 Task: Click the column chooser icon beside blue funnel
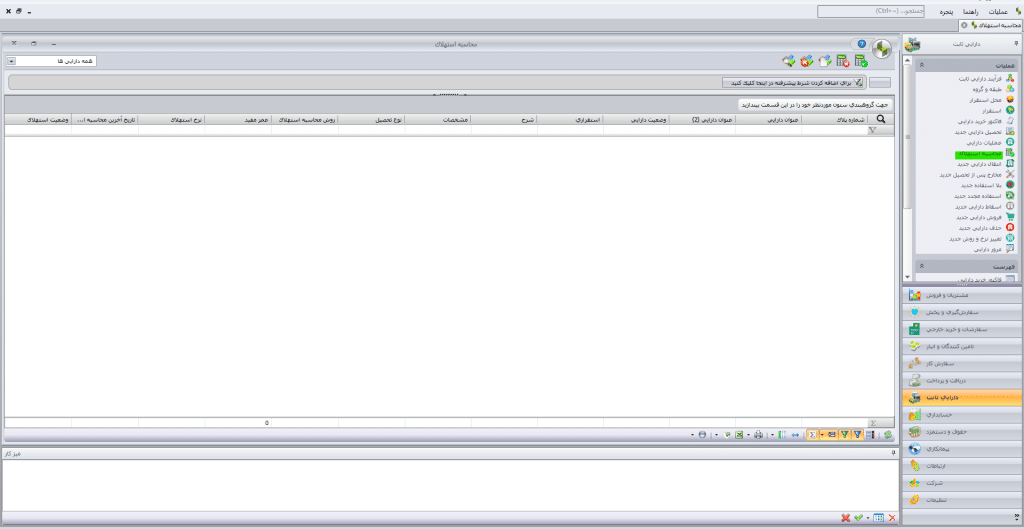(871, 434)
